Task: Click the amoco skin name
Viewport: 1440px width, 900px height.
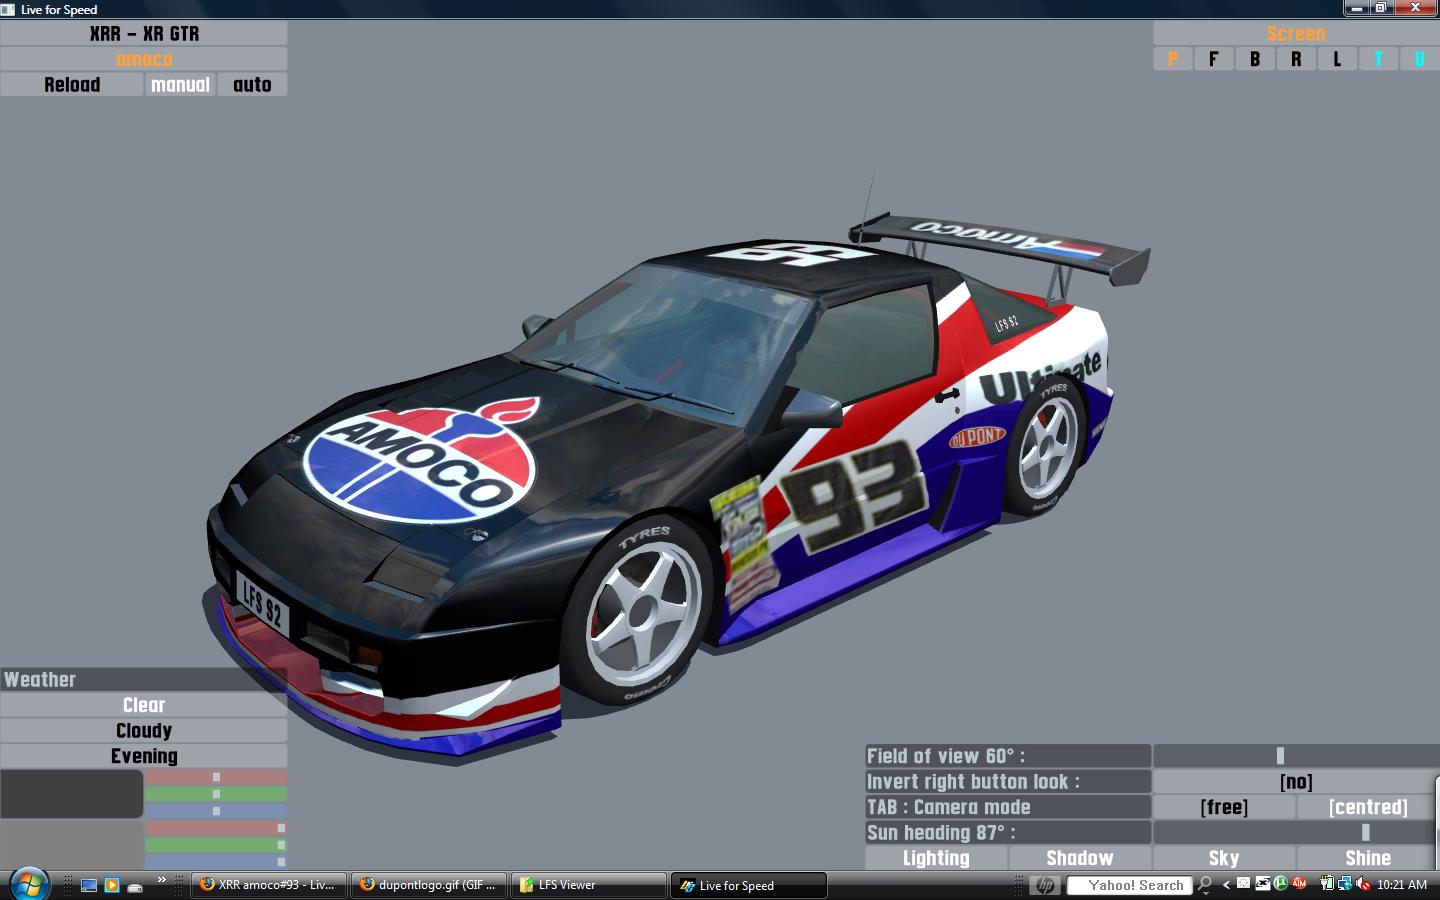Action: coord(144,59)
